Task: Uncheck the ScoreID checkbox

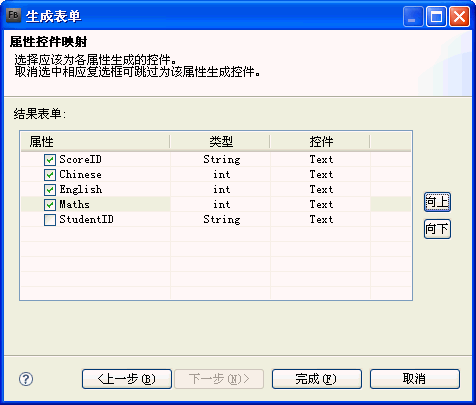Action: (50, 160)
